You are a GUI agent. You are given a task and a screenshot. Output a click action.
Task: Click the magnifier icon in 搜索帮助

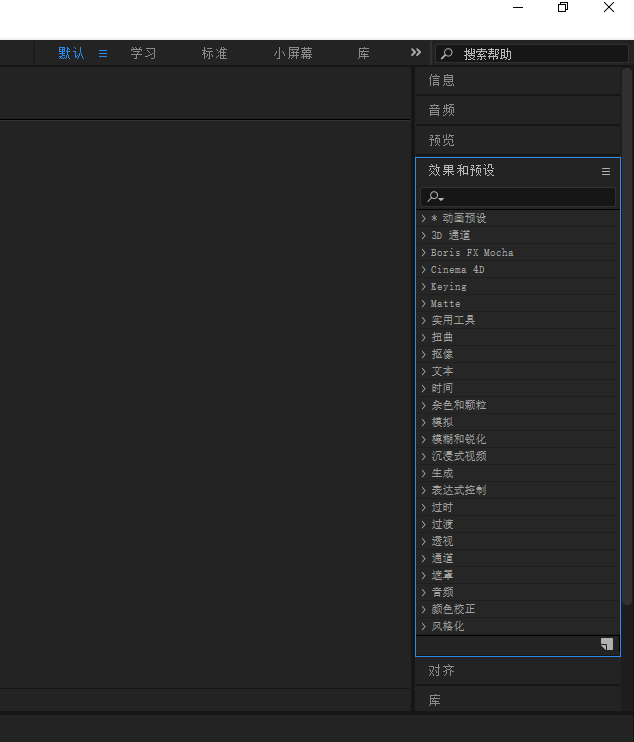(x=447, y=54)
